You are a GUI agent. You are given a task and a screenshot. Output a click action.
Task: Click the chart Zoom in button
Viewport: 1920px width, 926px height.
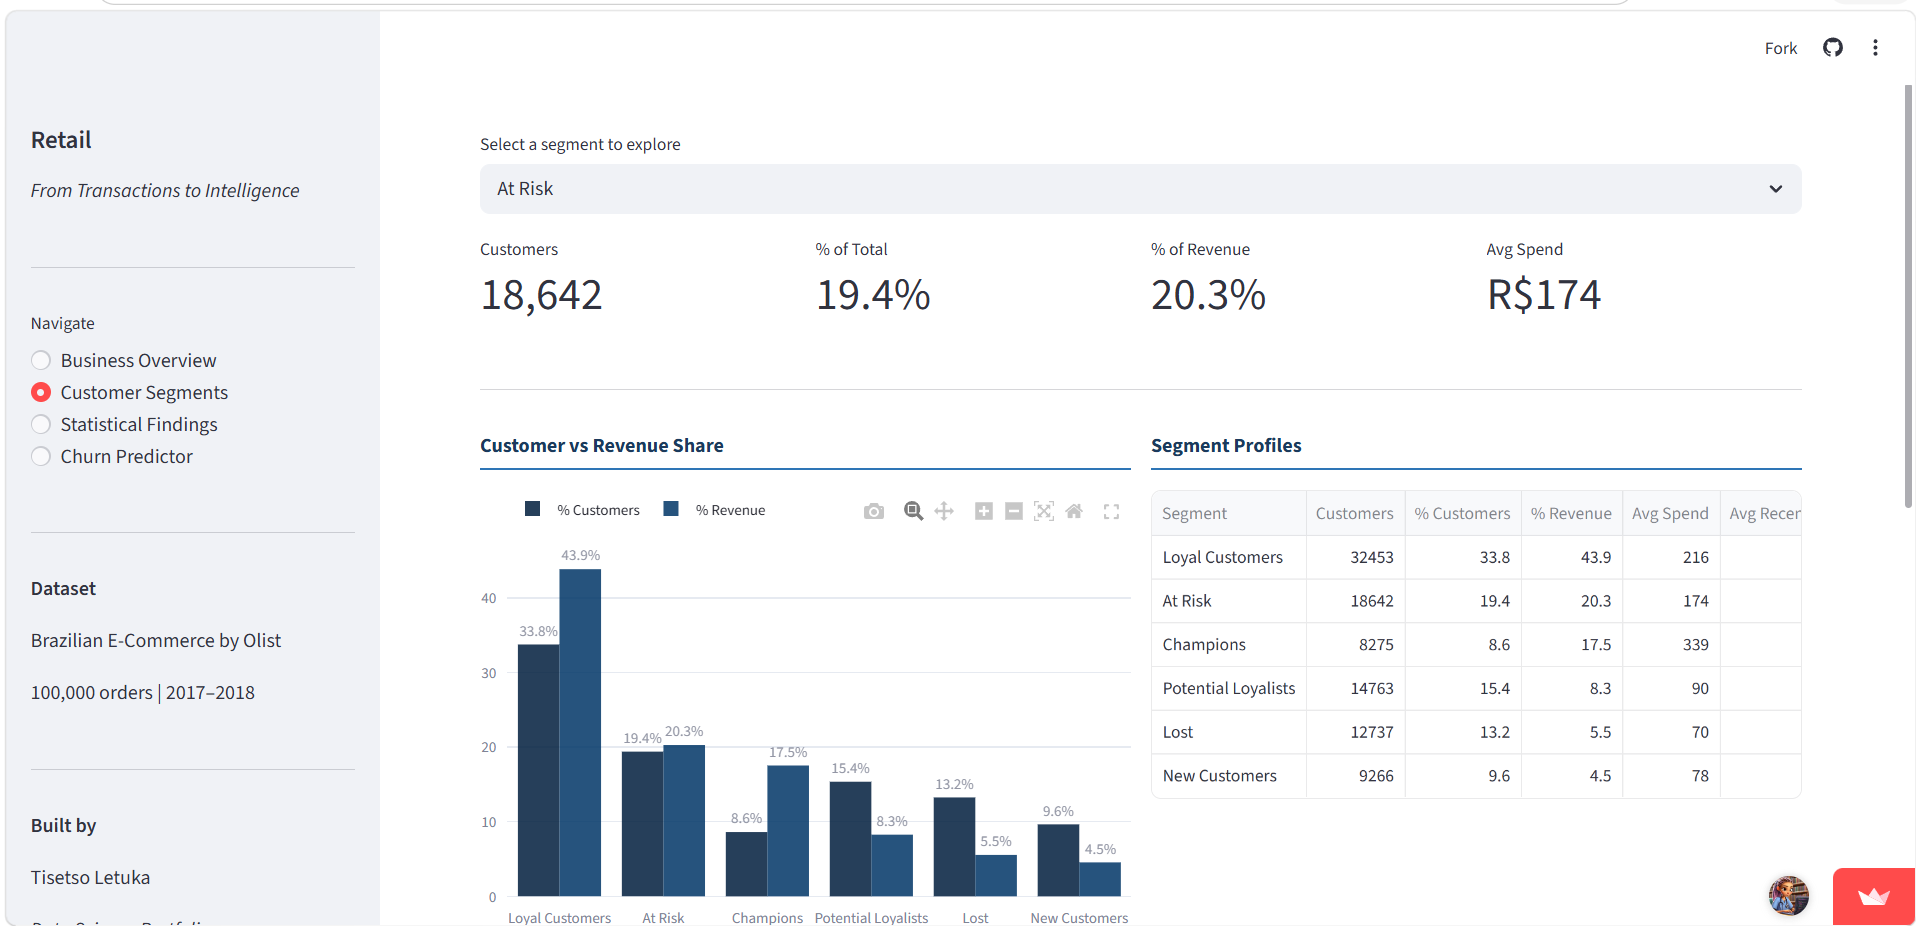pyautogui.click(x=984, y=511)
